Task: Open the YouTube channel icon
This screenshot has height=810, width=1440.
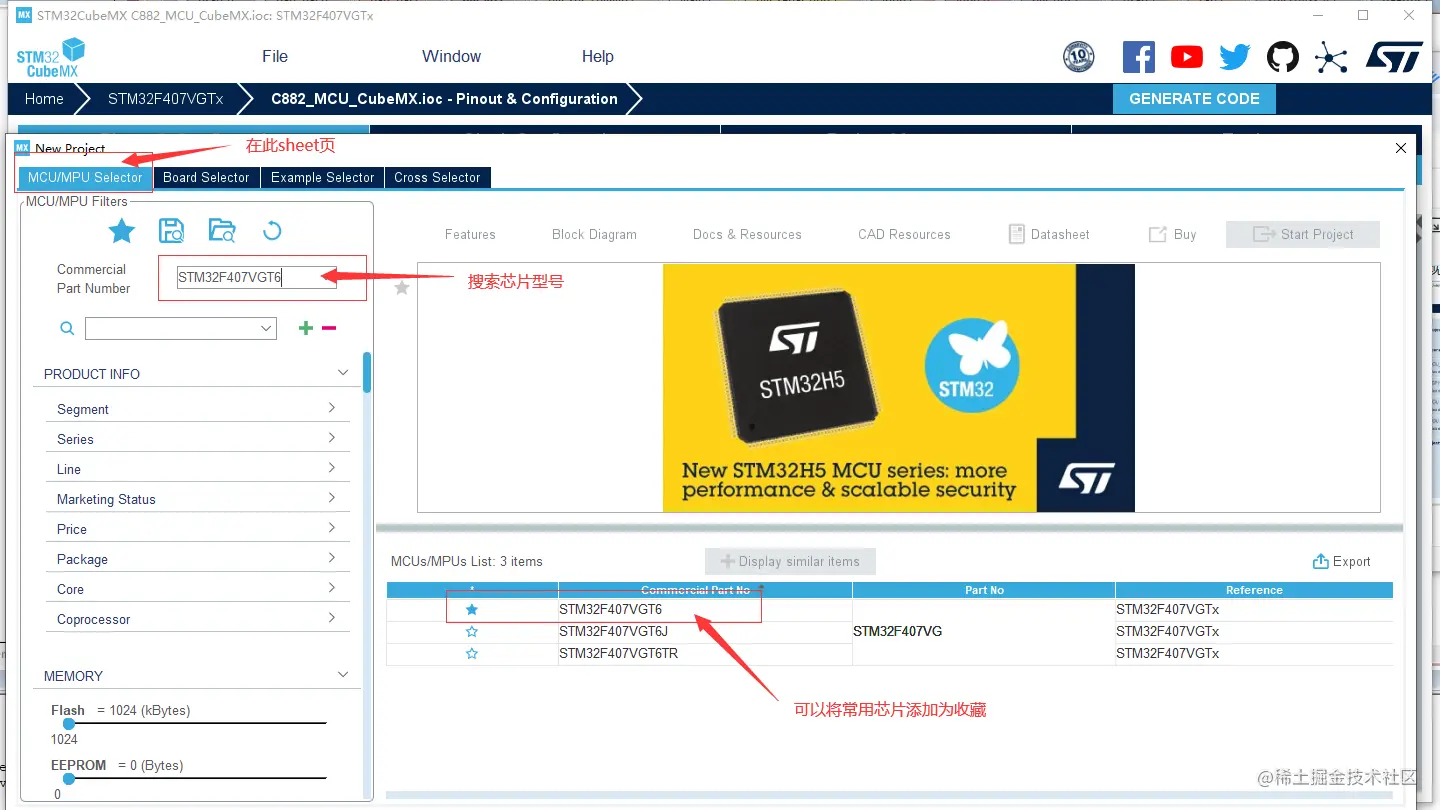Action: (1187, 57)
